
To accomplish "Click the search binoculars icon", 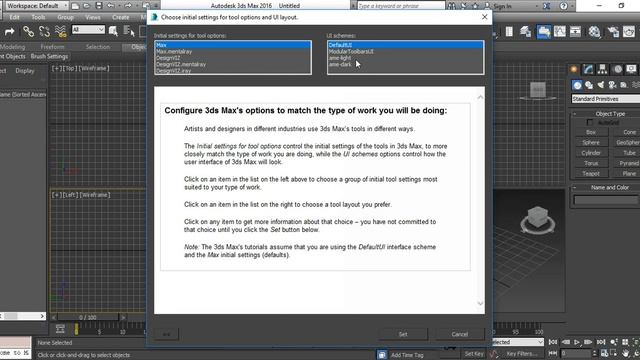I will [451, 6].
